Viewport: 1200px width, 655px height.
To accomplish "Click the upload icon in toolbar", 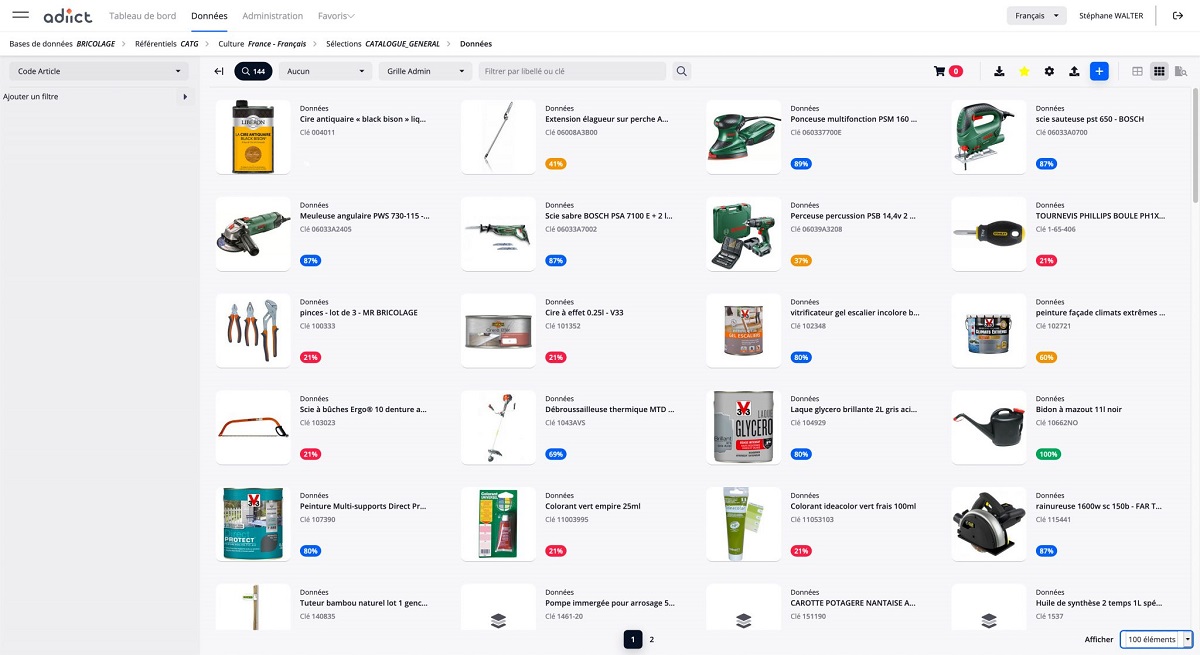I will pyautogui.click(x=1074, y=71).
